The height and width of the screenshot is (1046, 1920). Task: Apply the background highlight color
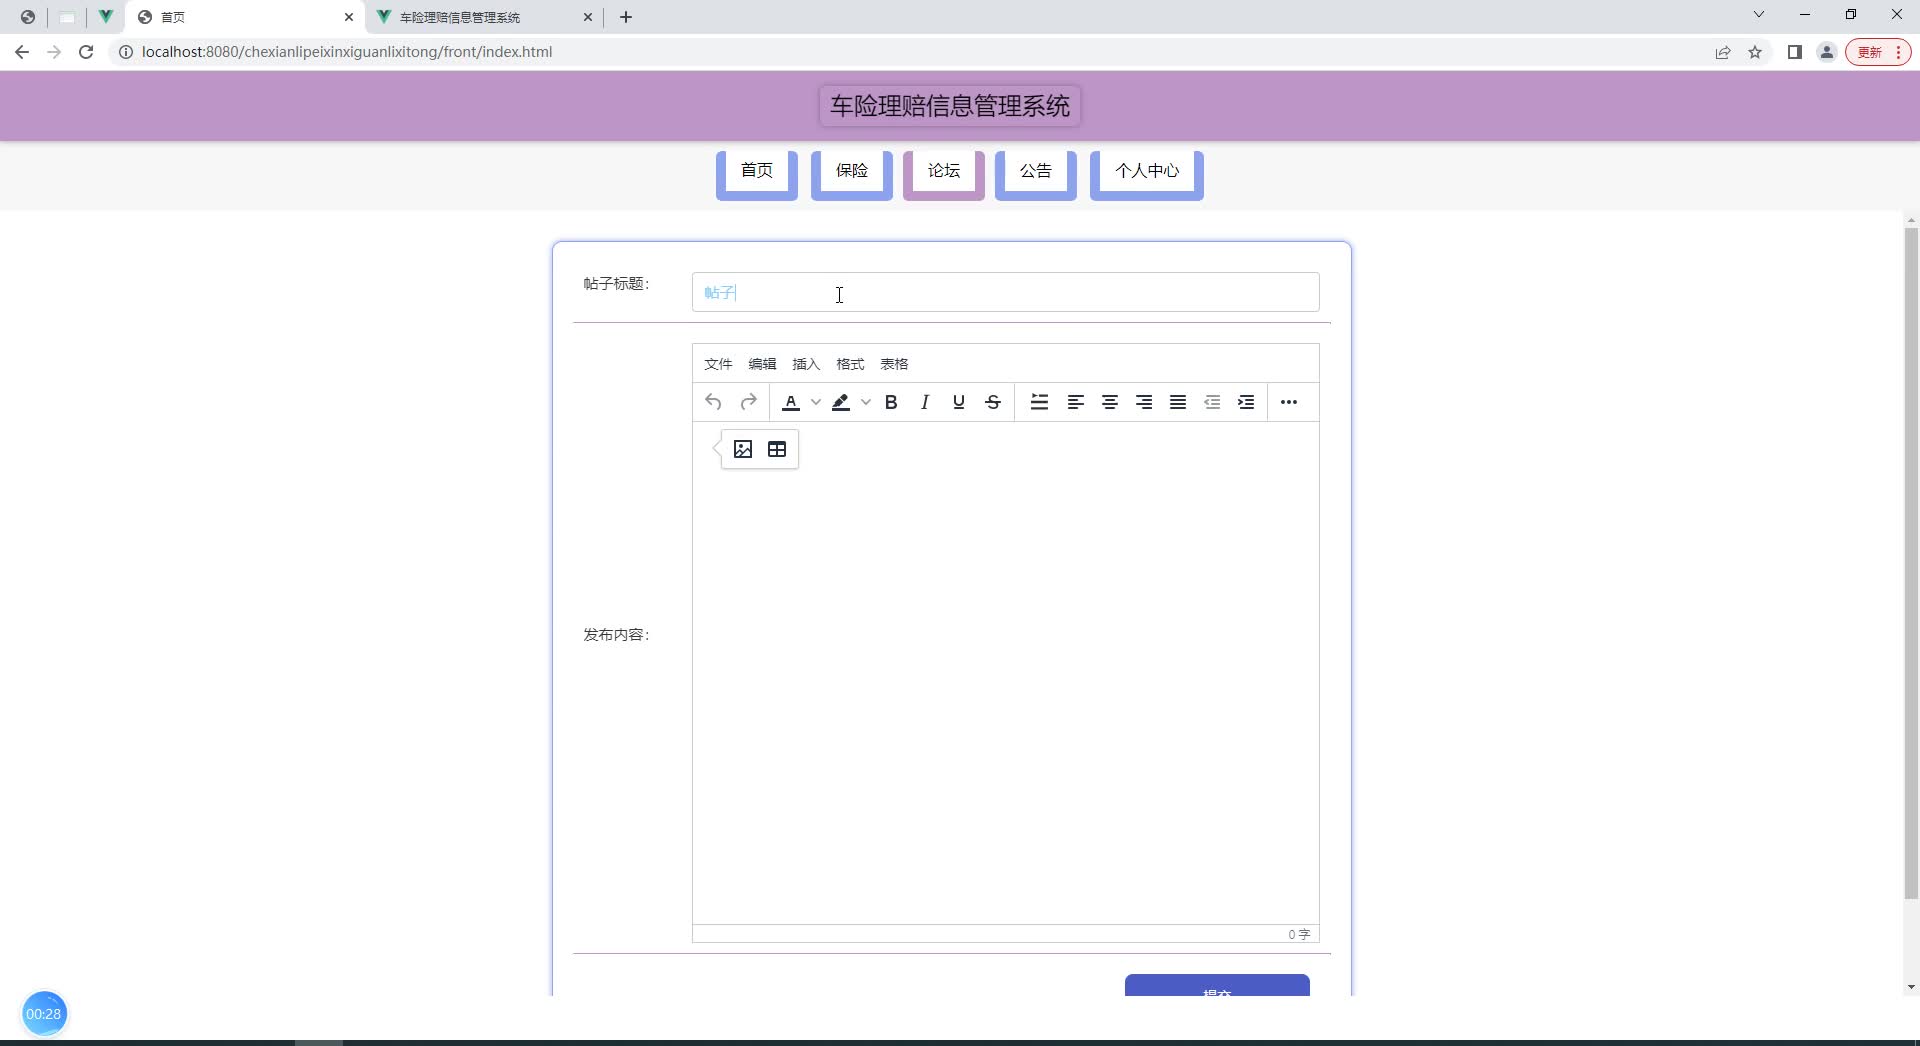click(841, 402)
